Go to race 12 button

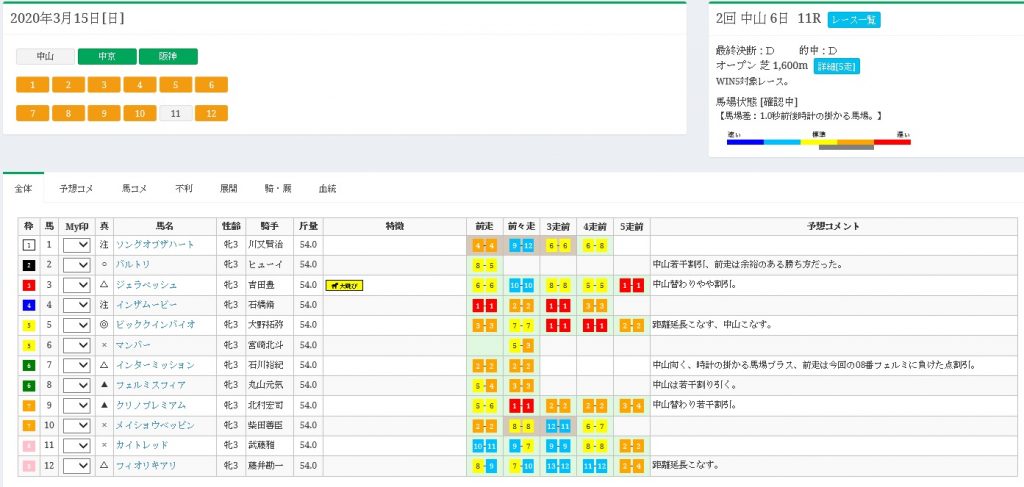[211, 114]
